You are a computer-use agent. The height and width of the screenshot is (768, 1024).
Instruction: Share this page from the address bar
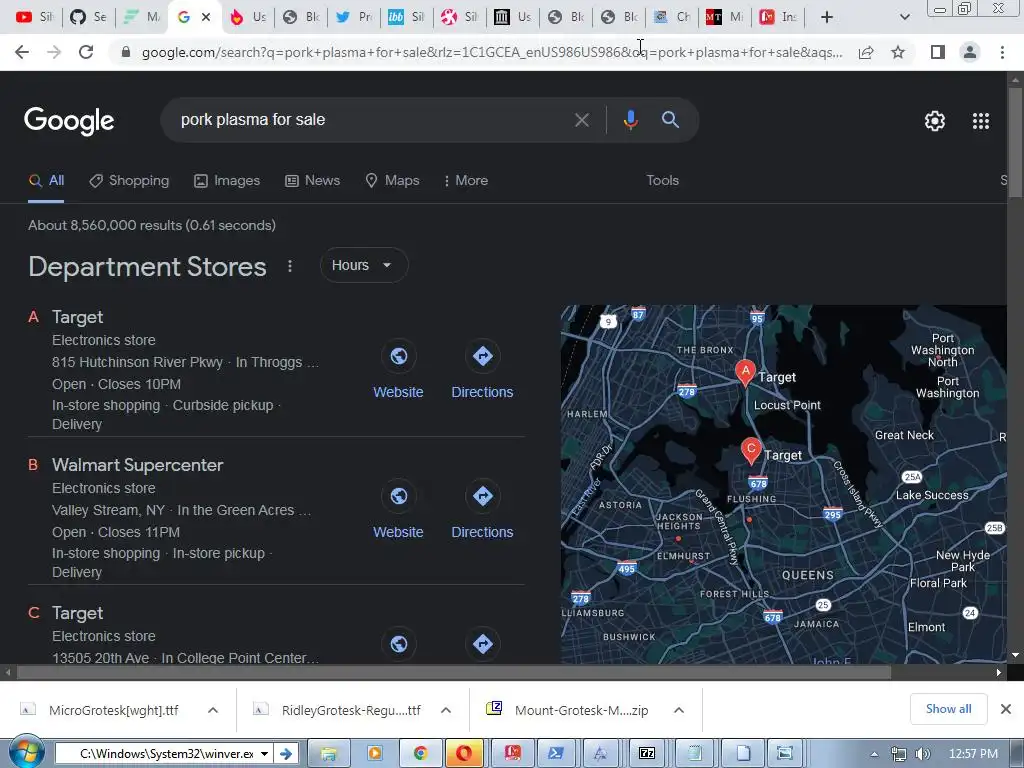pos(866,52)
